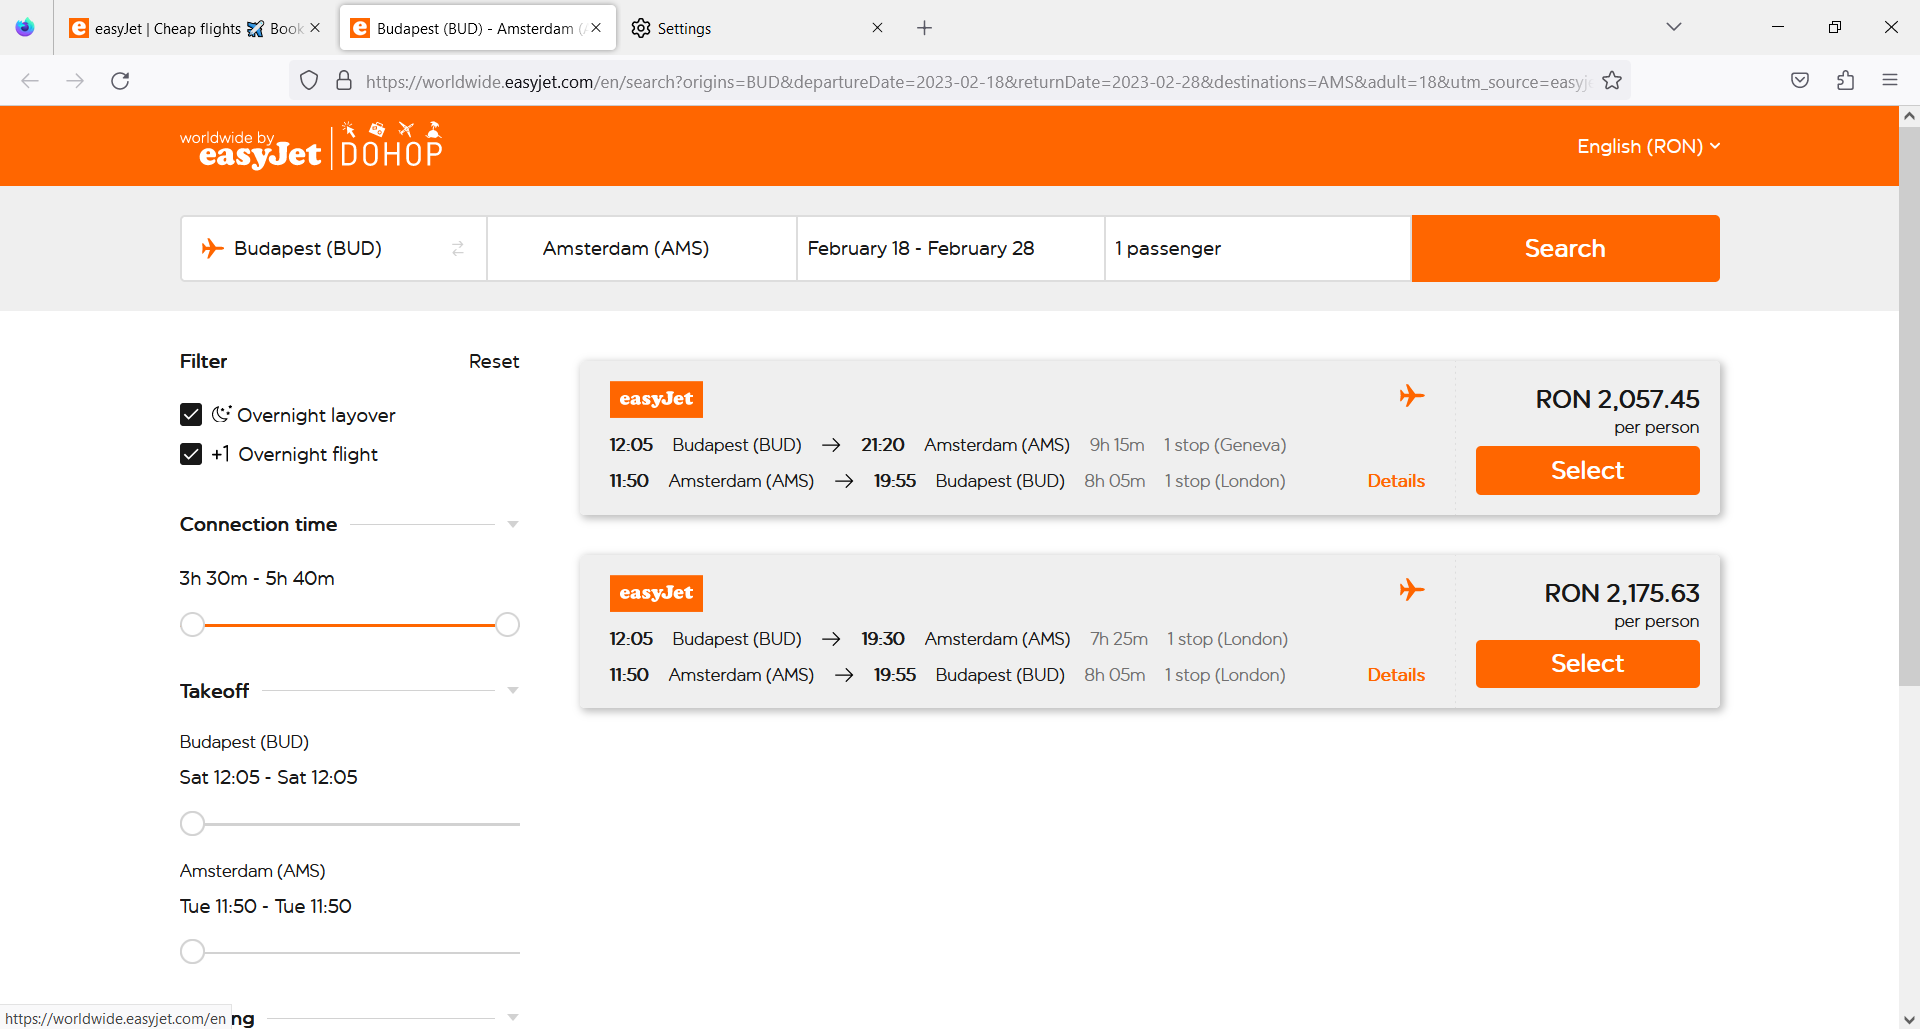Click the Budapest takeoff time slider handle
1920x1029 pixels.
tap(192, 823)
